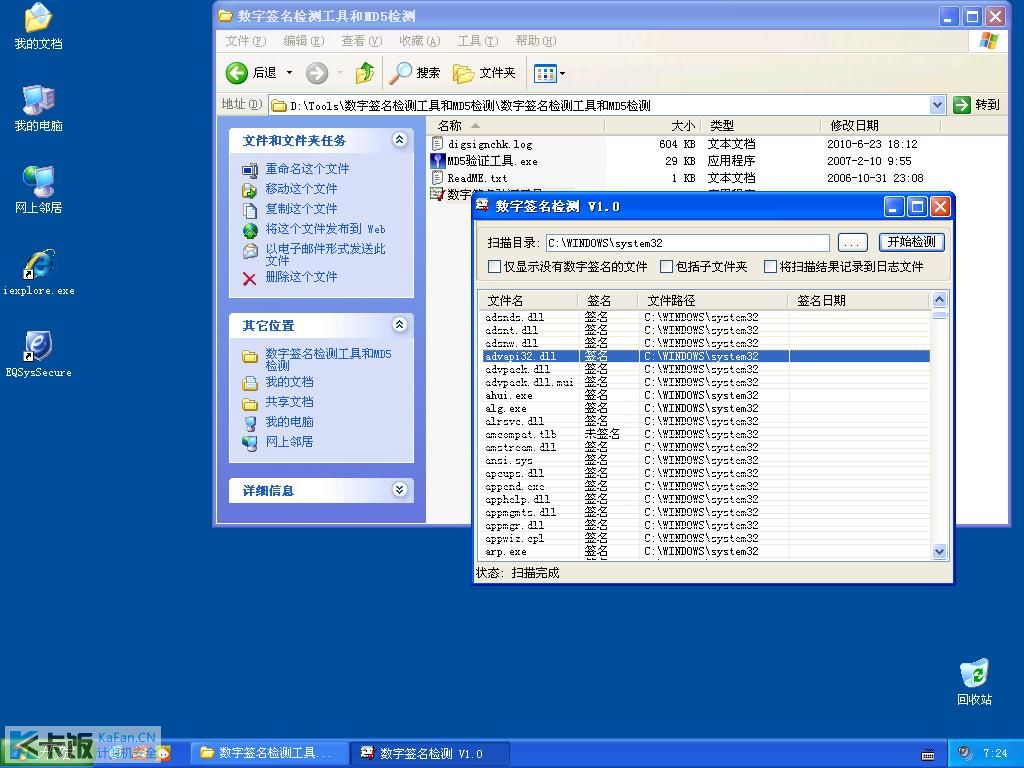The width and height of the screenshot is (1024, 768).
Task: Select digsignchk.log file icon
Action: click(x=438, y=144)
